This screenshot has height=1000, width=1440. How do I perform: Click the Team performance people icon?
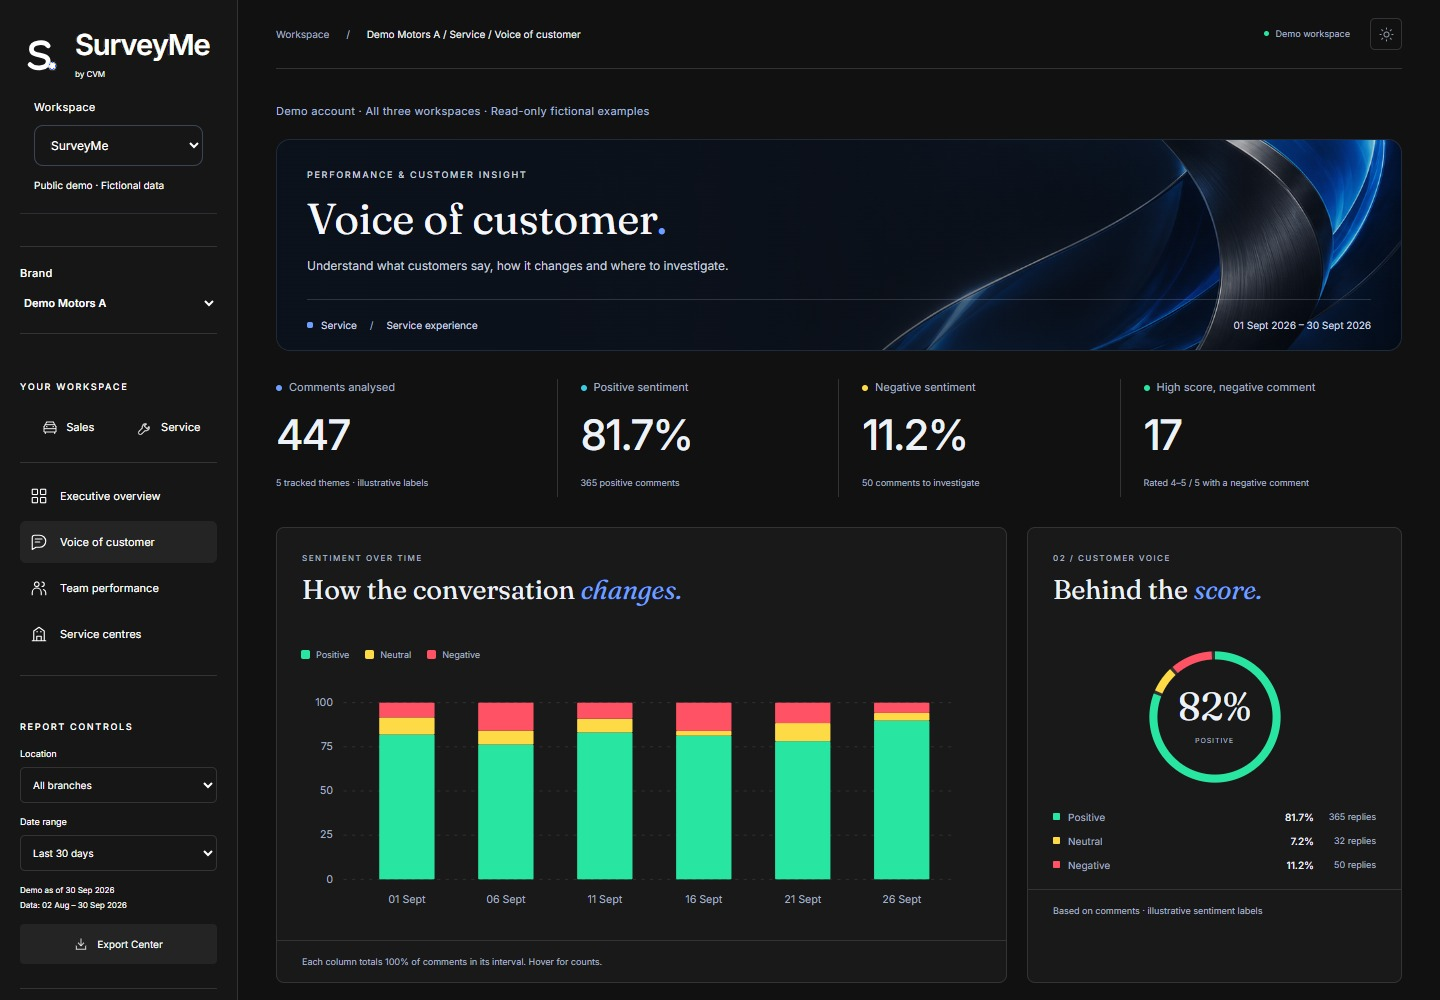[x=39, y=588]
